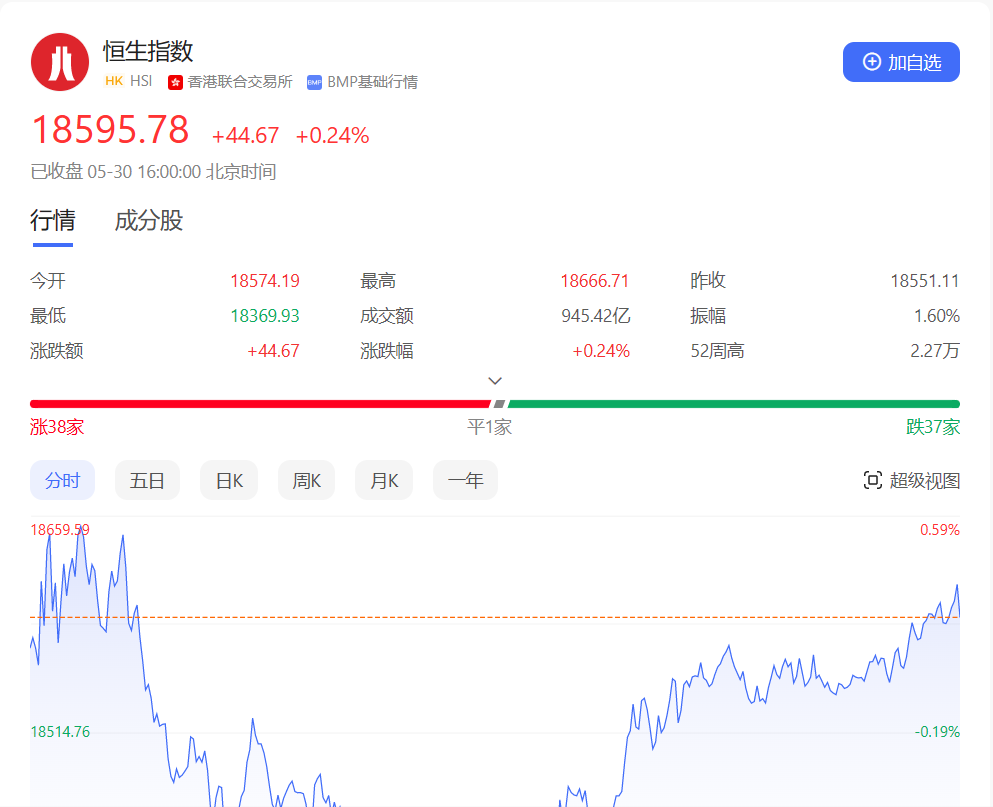Switch chart to 周K view

(307, 480)
